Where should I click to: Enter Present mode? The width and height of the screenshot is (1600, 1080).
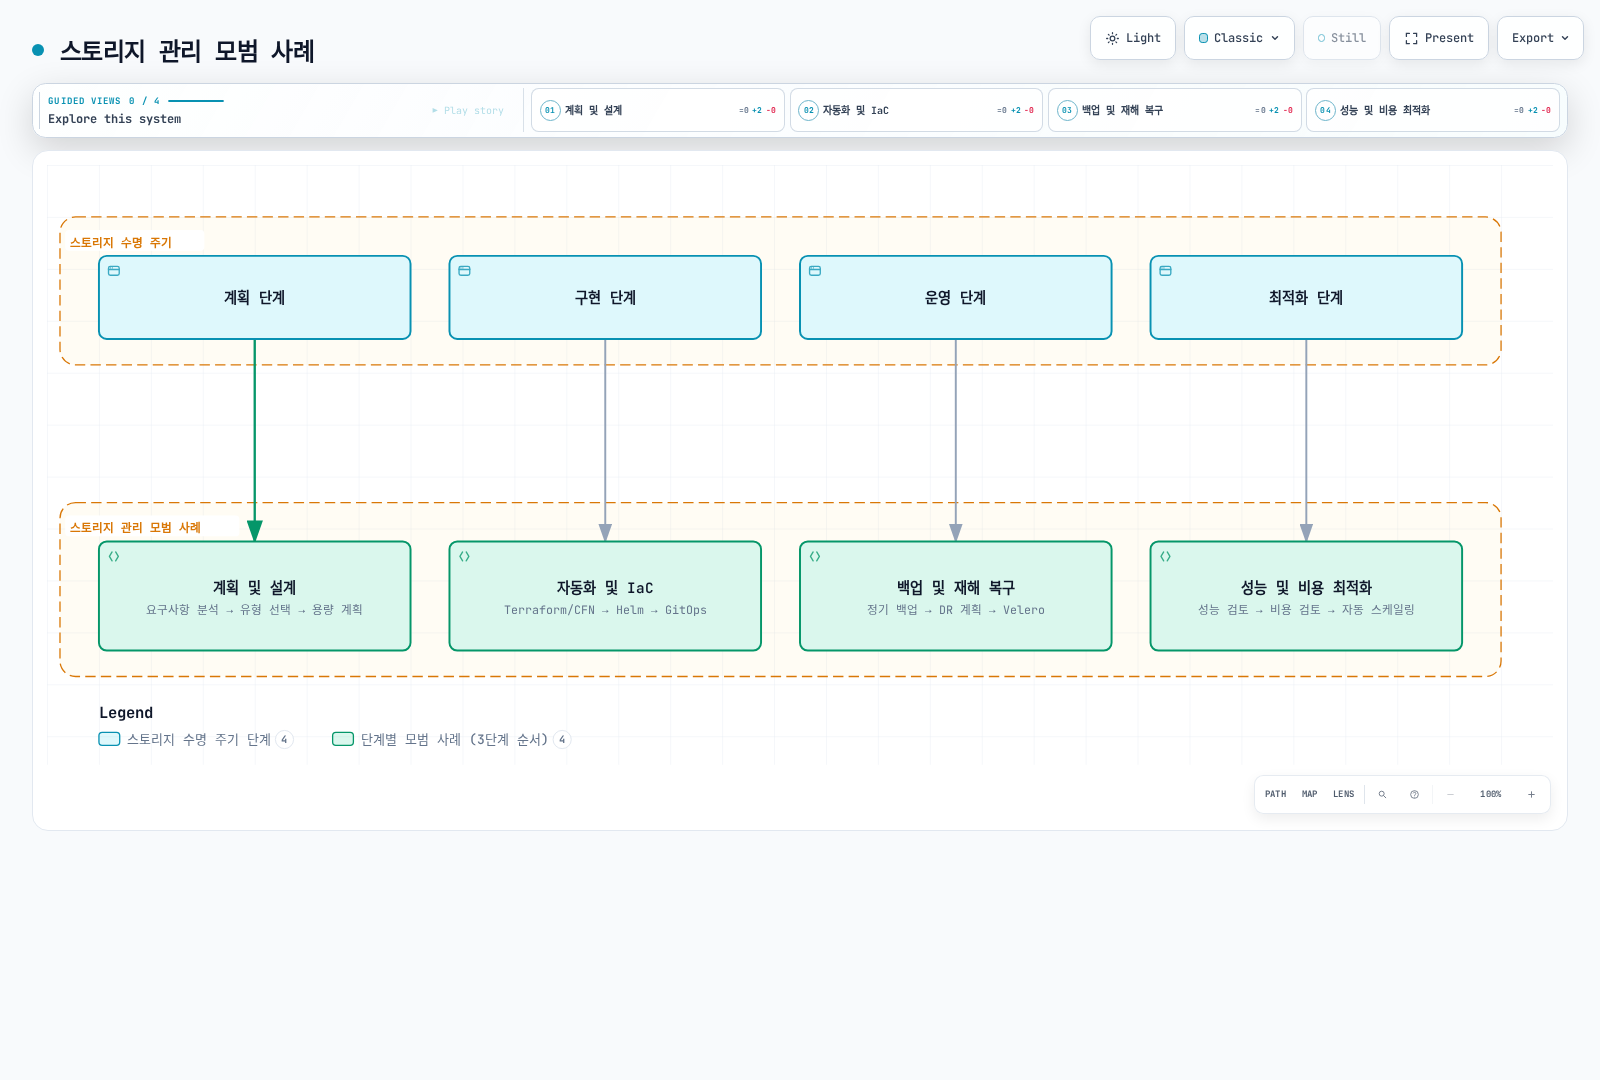(1439, 38)
